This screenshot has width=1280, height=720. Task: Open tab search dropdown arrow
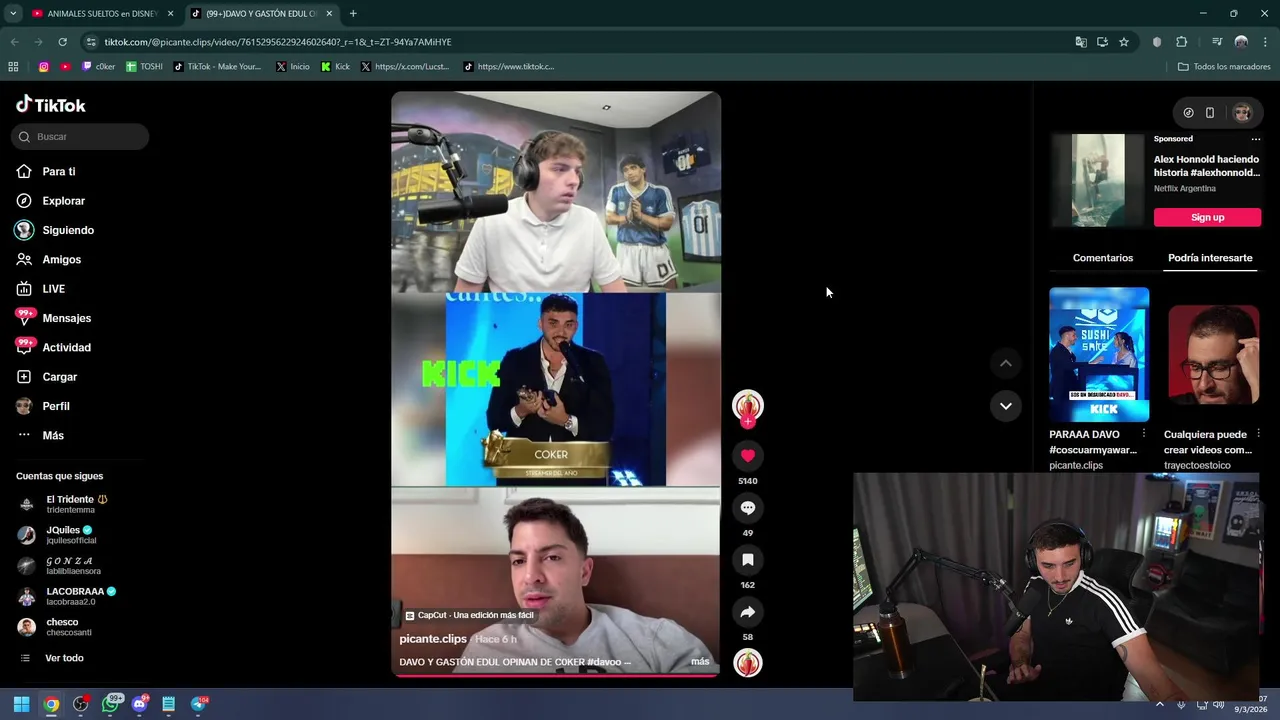13,14
